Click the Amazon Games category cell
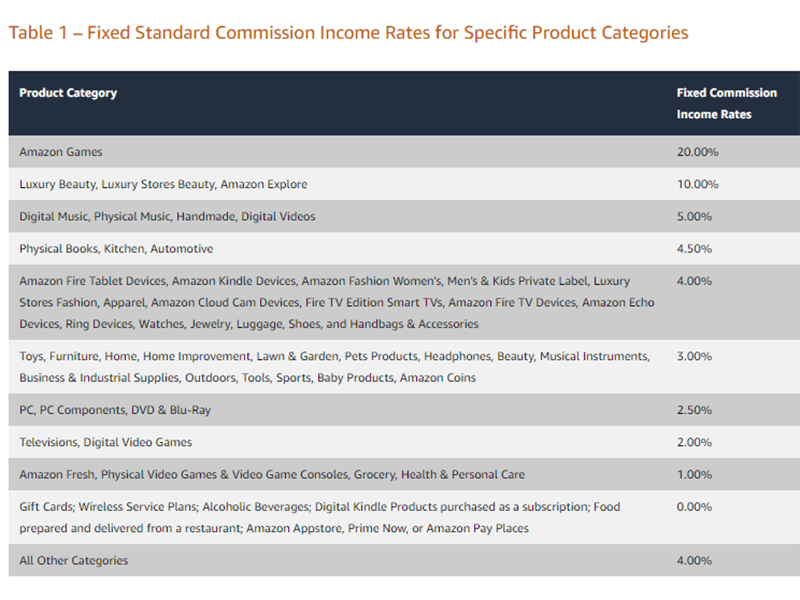Screen dimensions: 800x600 tap(61, 152)
